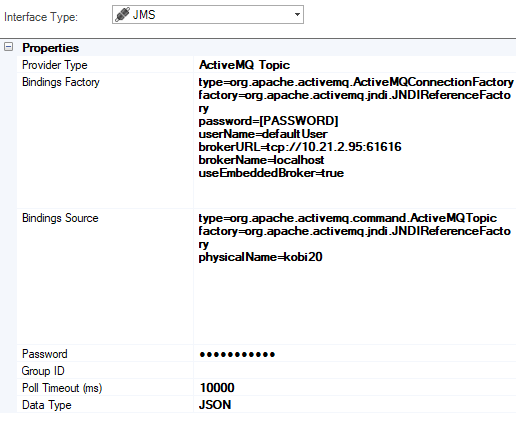
Task: Select the Interface Type JMS combo box
Action: (208, 15)
